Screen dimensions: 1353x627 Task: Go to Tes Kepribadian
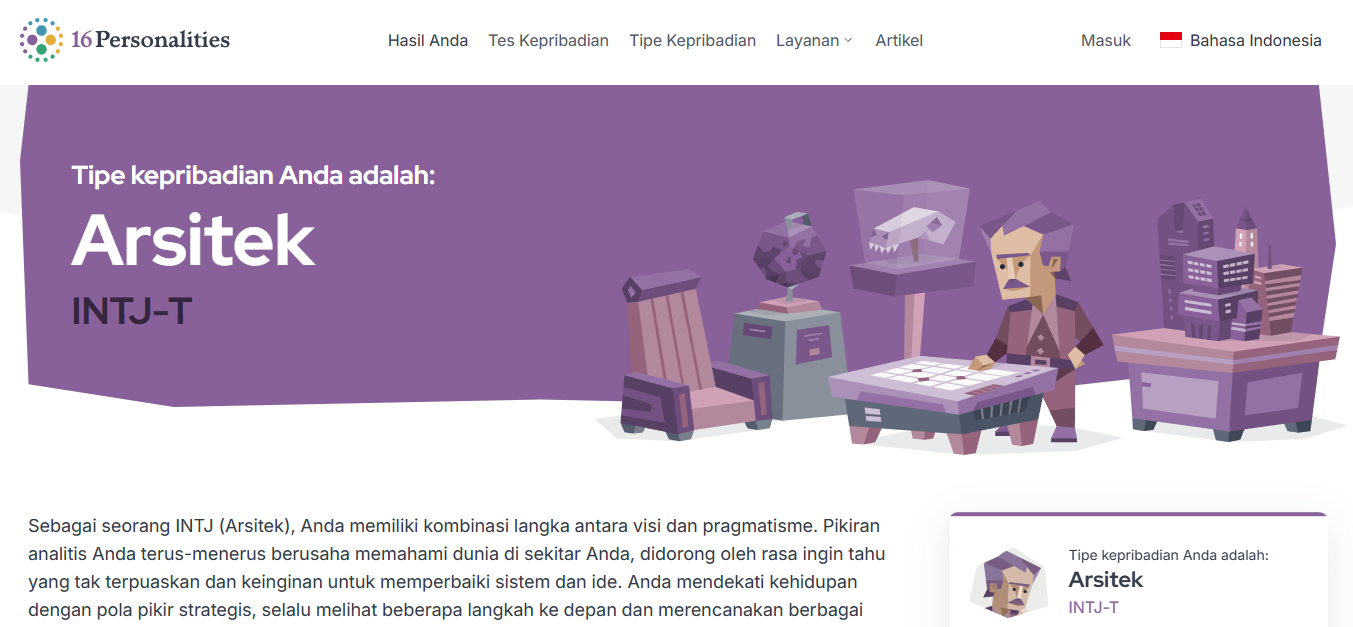click(548, 40)
